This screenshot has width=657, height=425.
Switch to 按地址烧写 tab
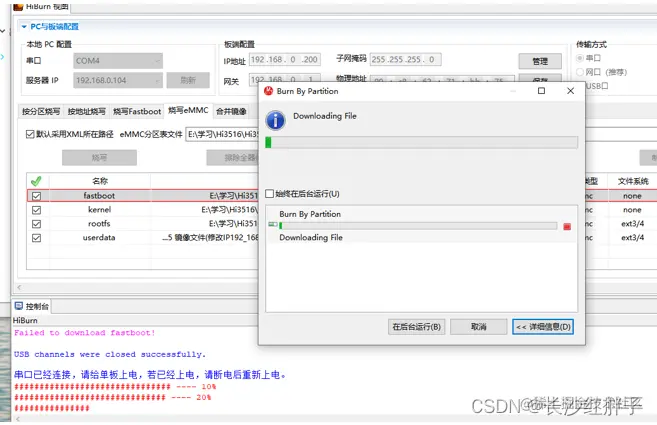point(86,111)
